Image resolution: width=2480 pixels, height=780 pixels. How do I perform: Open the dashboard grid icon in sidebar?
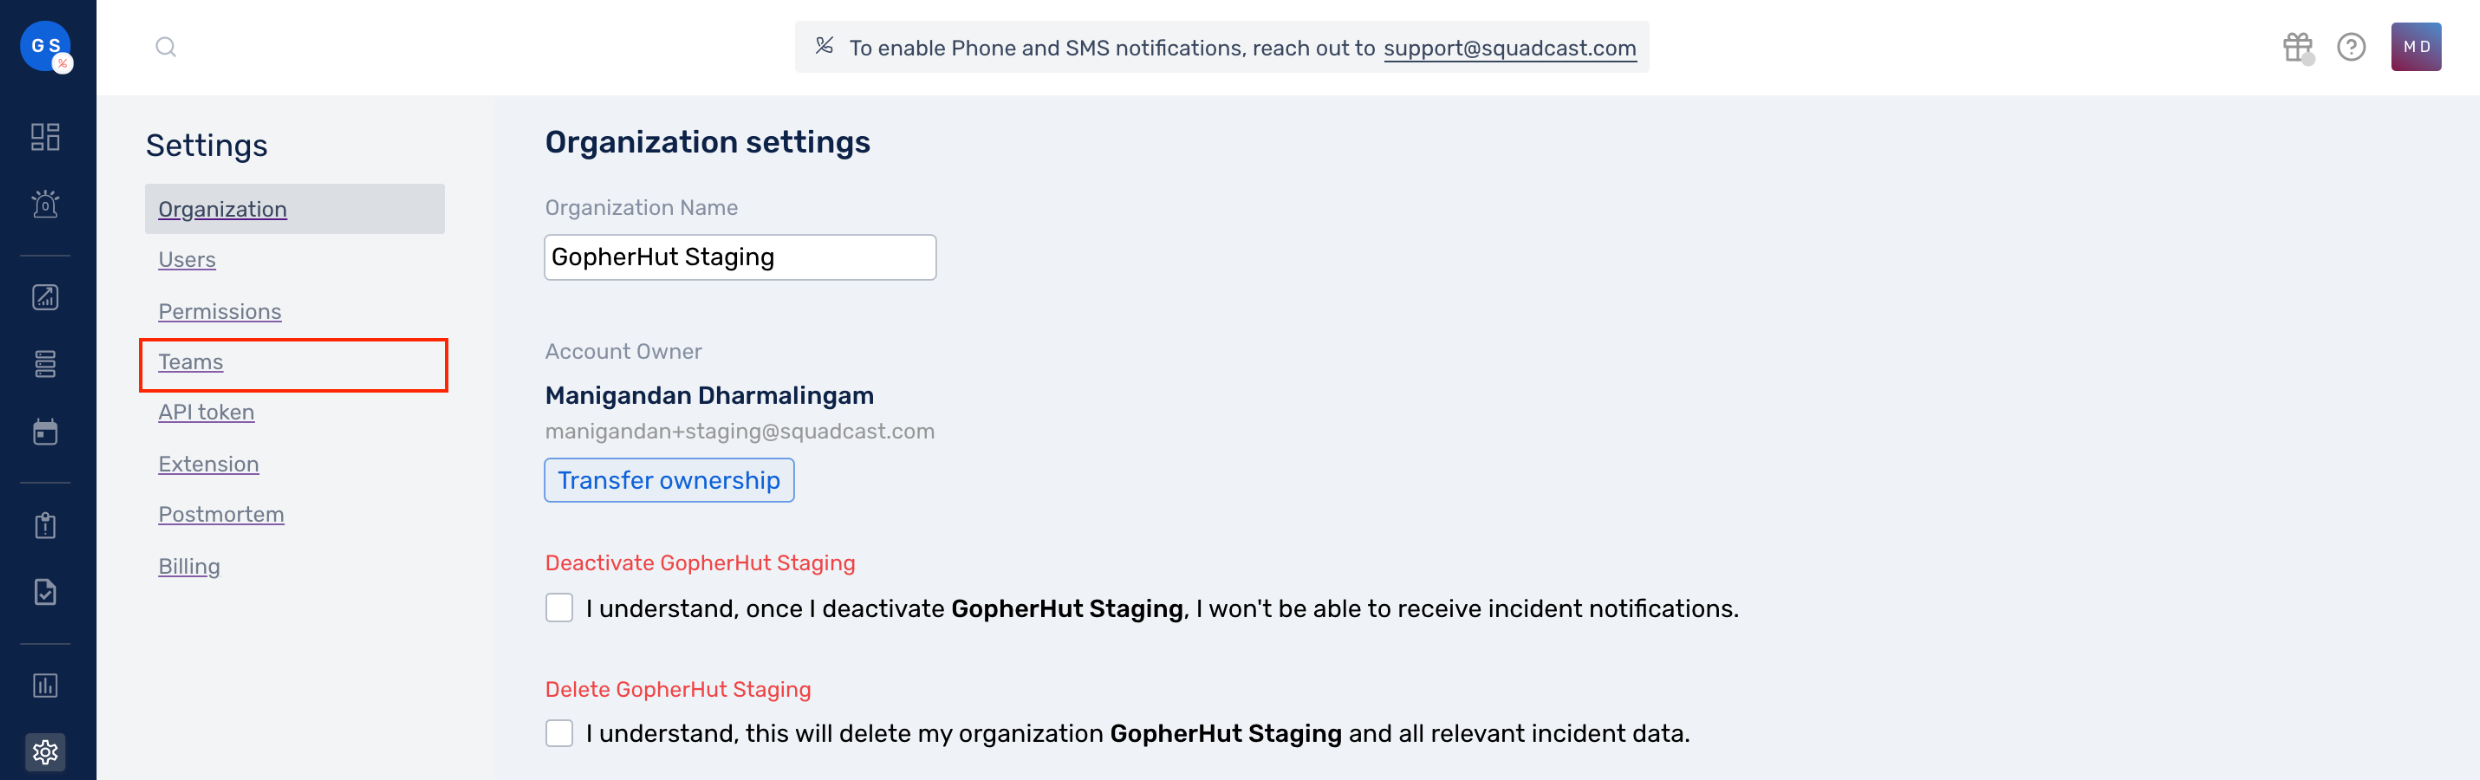[45, 137]
